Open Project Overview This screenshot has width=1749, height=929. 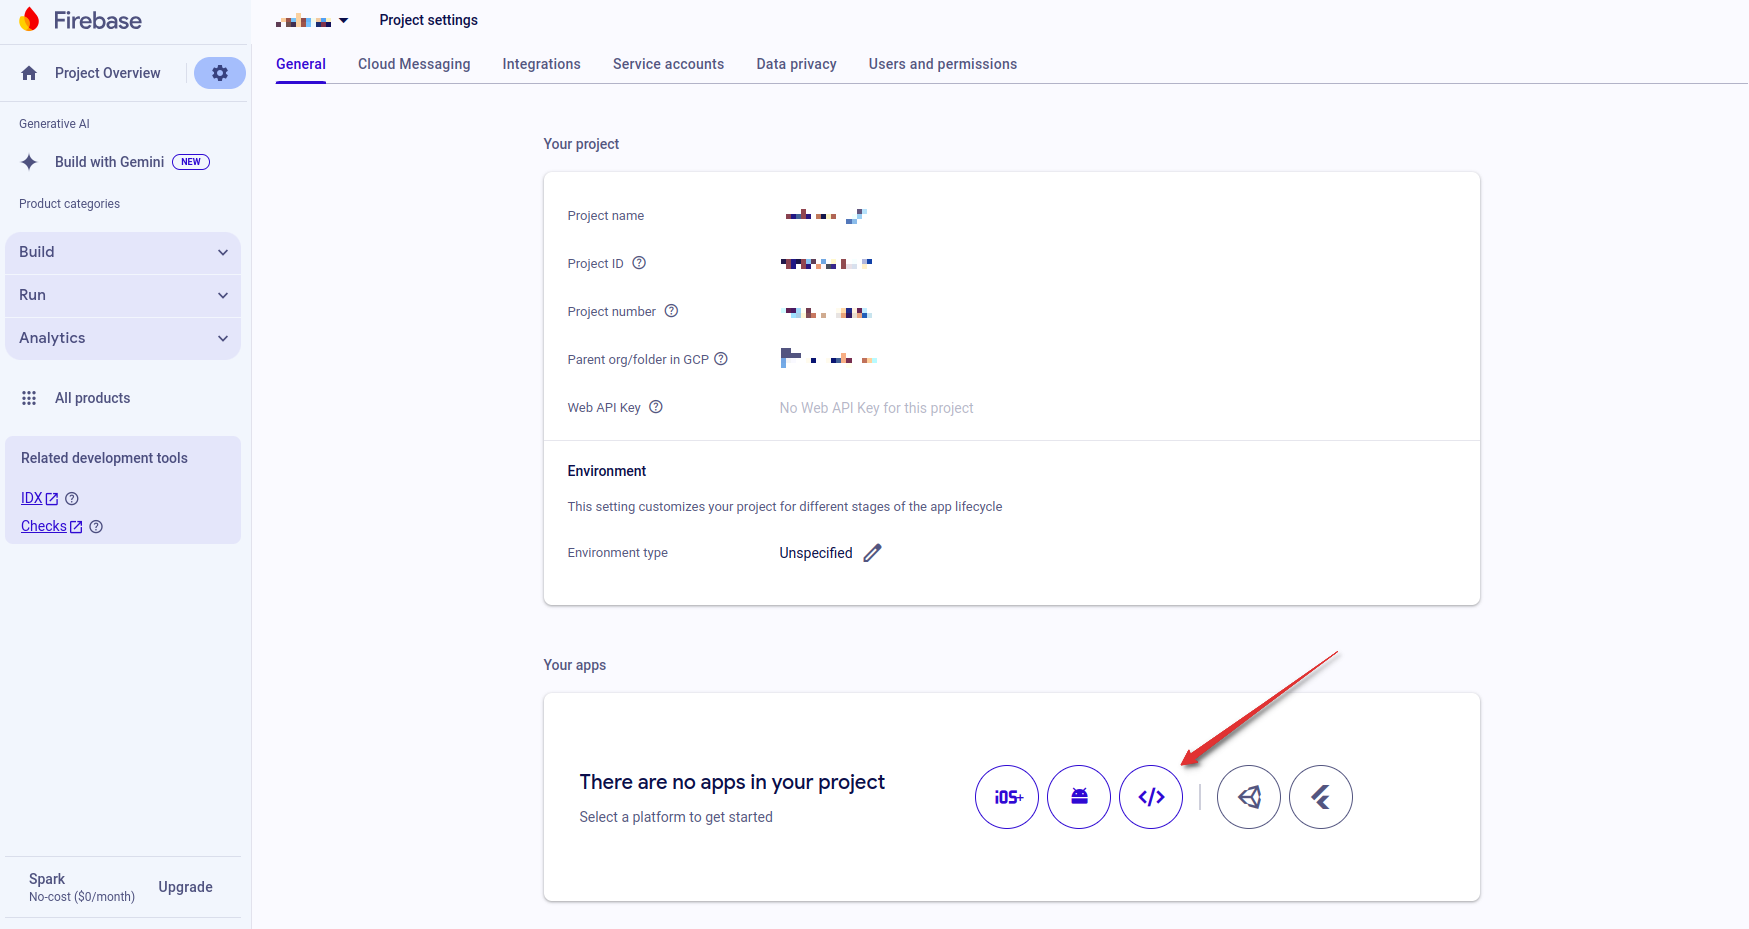[x=107, y=73]
